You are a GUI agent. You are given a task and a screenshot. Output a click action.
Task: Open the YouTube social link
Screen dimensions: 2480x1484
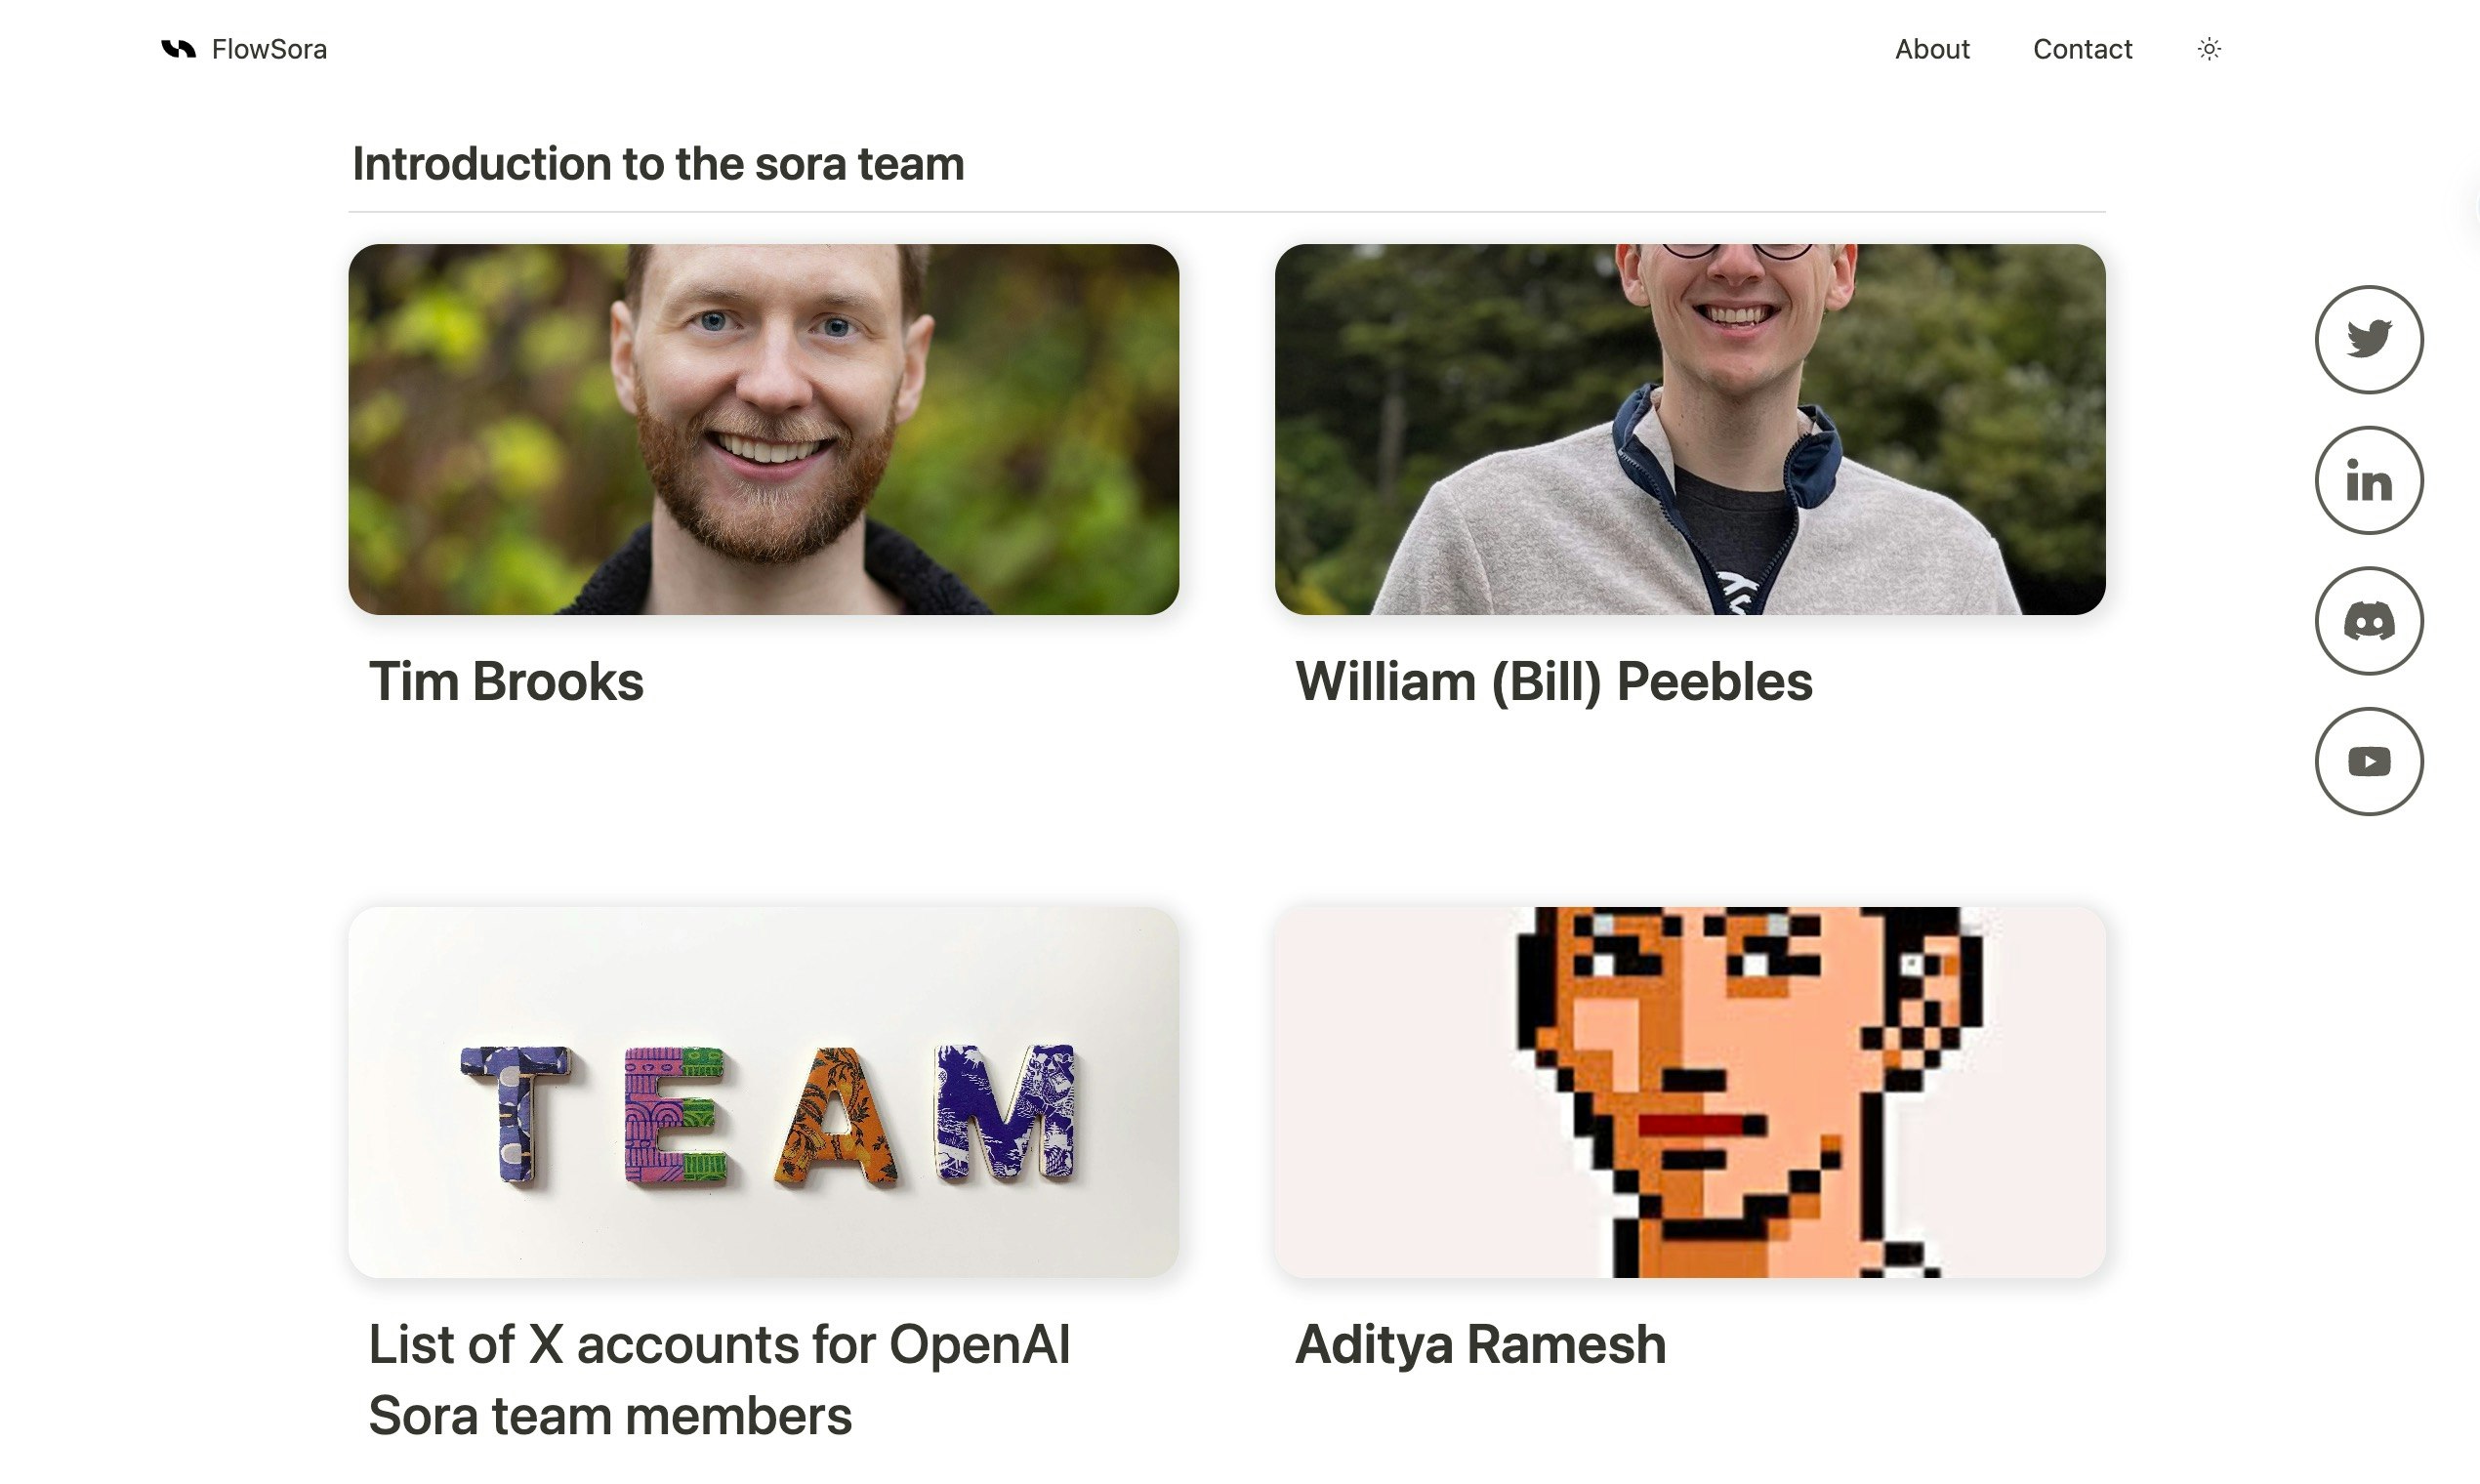coord(2368,762)
